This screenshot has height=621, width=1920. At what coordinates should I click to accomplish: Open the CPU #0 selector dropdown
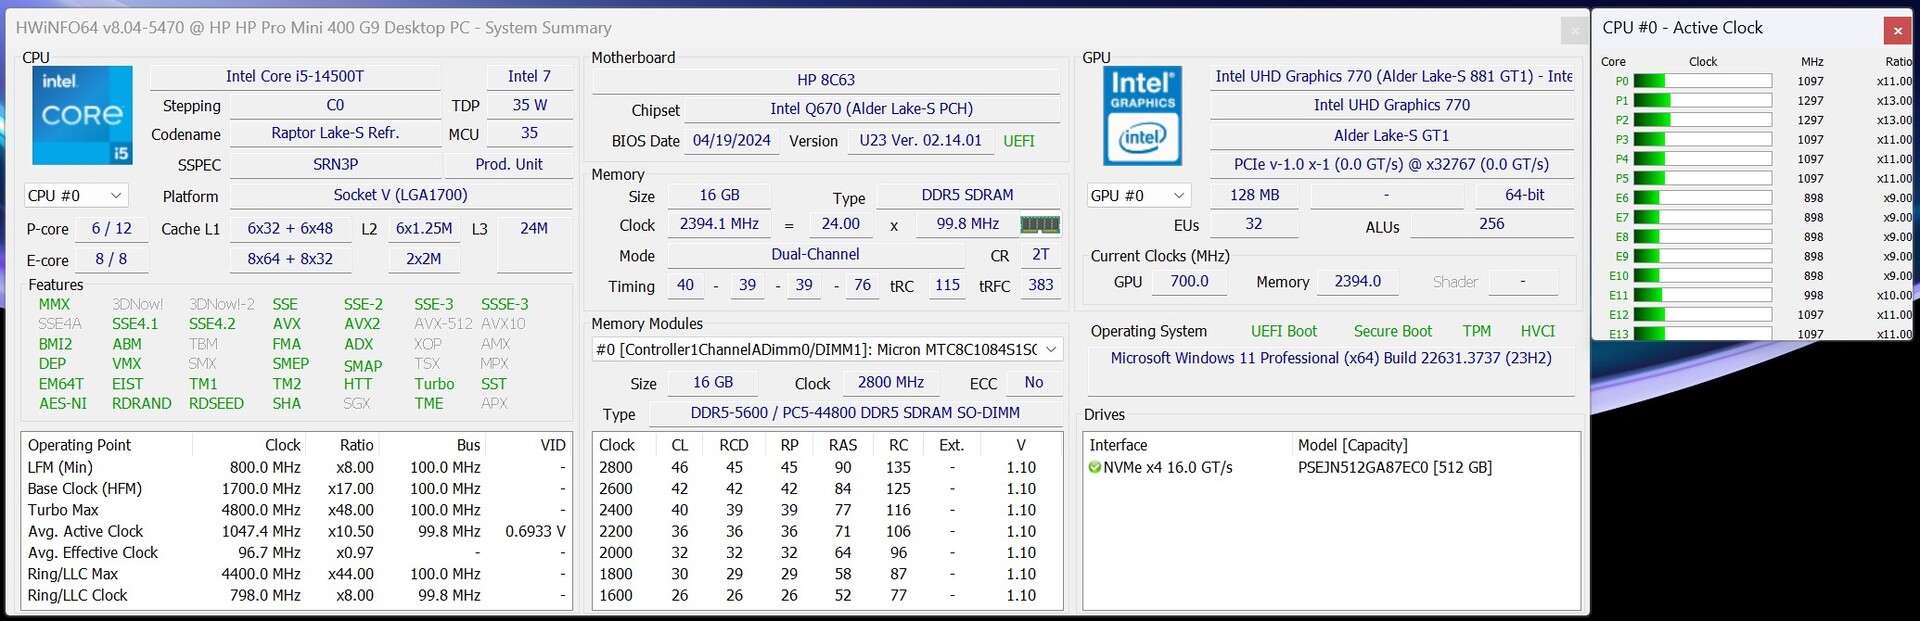pos(76,196)
